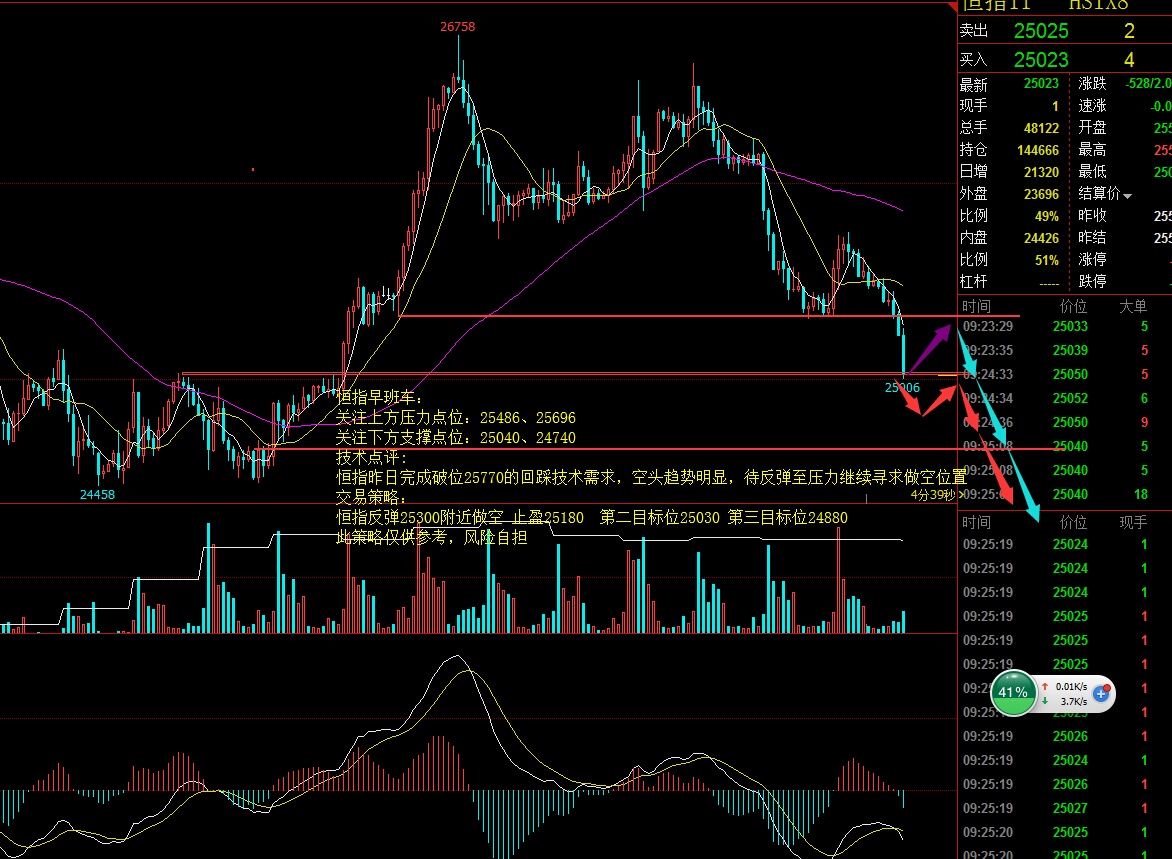Click the 大单 column header
Image resolution: width=1172 pixels, height=859 pixels.
coord(1132,306)
